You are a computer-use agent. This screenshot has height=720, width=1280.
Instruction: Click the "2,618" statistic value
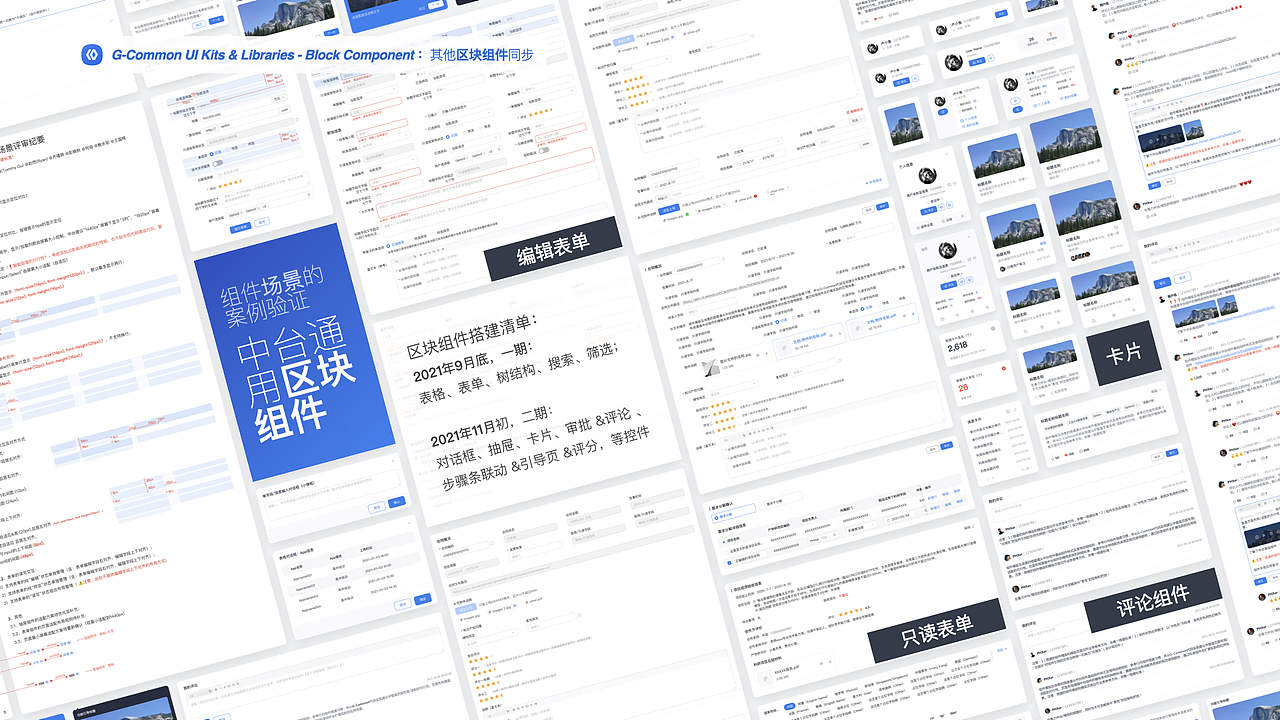coord(959,346)
